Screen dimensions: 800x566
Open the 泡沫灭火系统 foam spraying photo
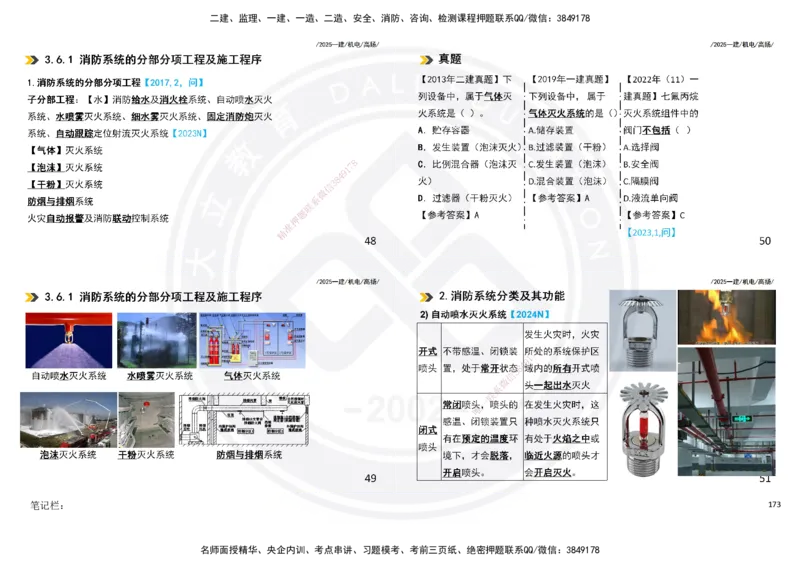pyautogui.click(x=68, y=420)
